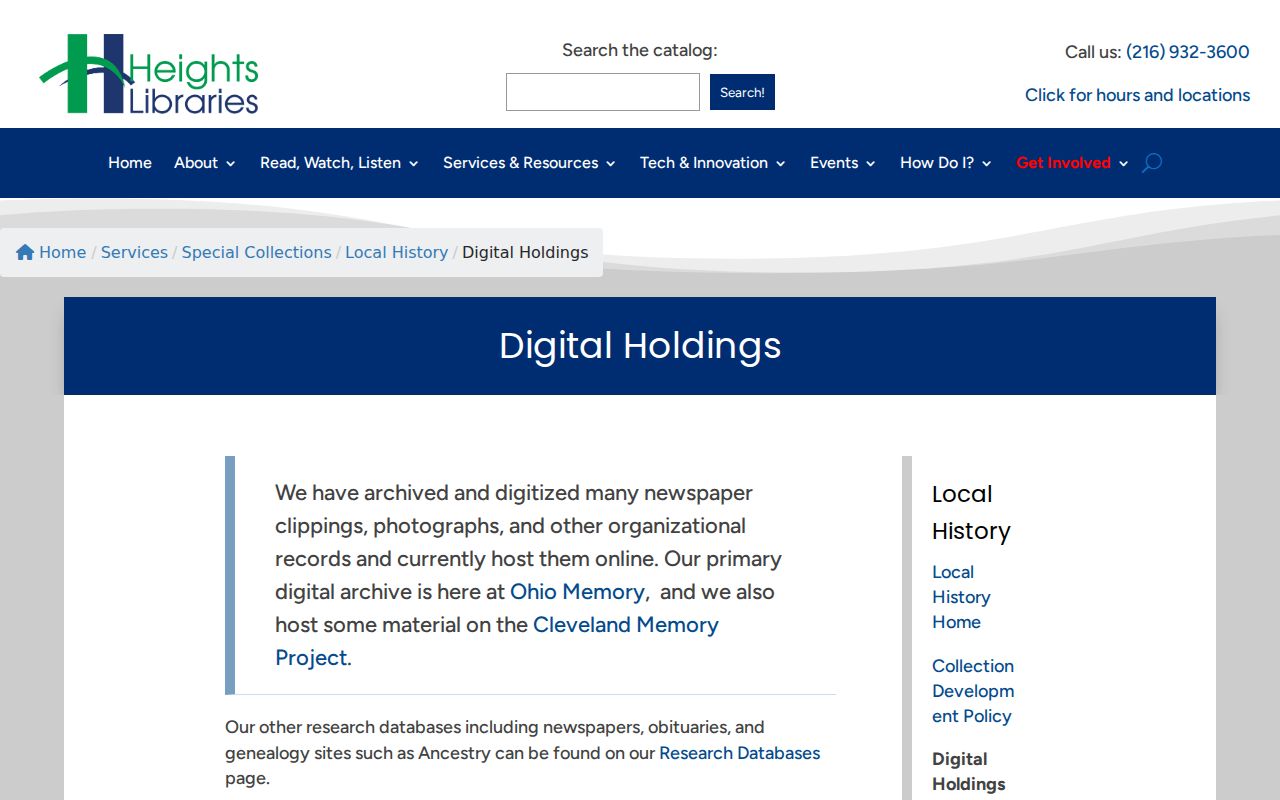Open the Get Involved menu item
This screenshot has height=800, width=1280.
[1063, 163]
